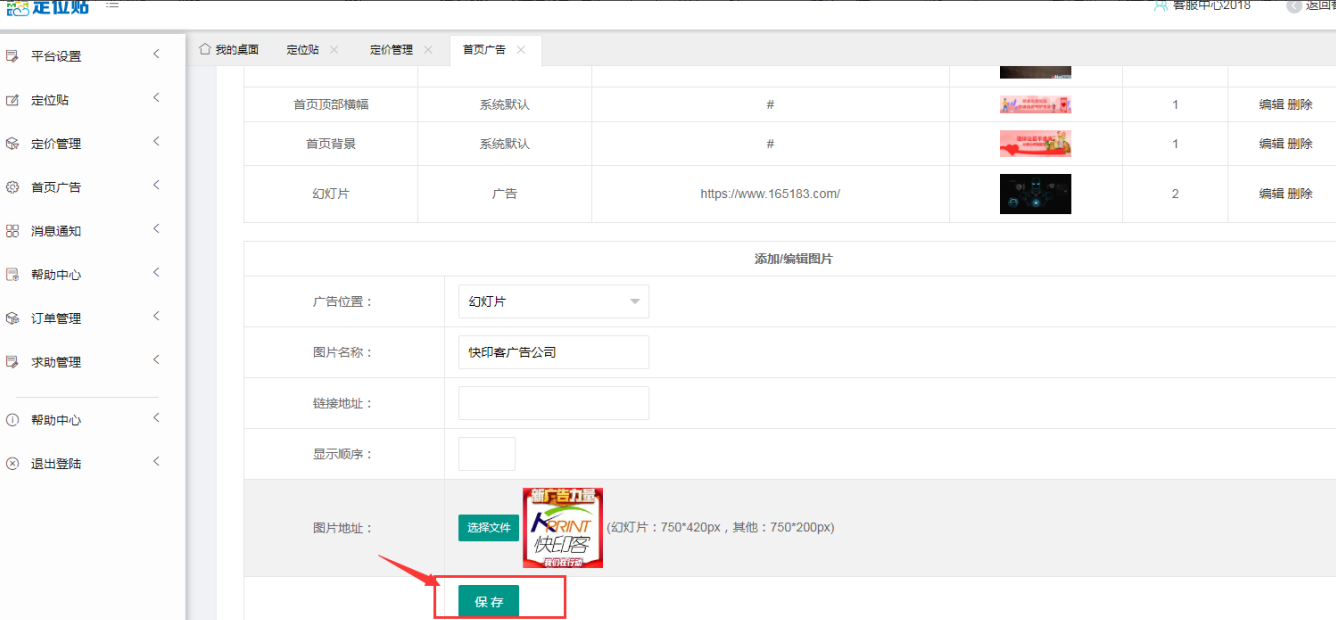The width and height of the screenshot is (1336, 620).
Task: Click the 链接地址 input field
Action: pos(553,403)
